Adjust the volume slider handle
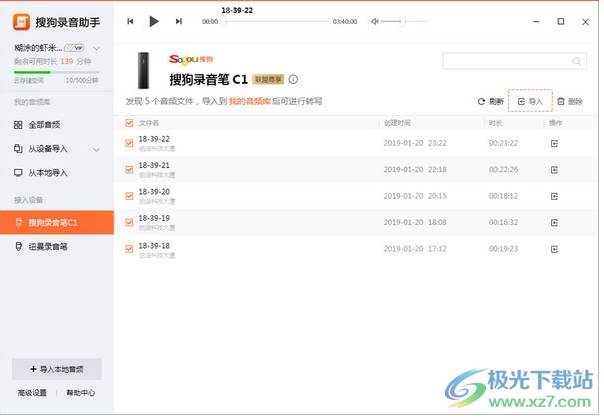This screenshot has width=604, height=418. click(x=402, y=21)
